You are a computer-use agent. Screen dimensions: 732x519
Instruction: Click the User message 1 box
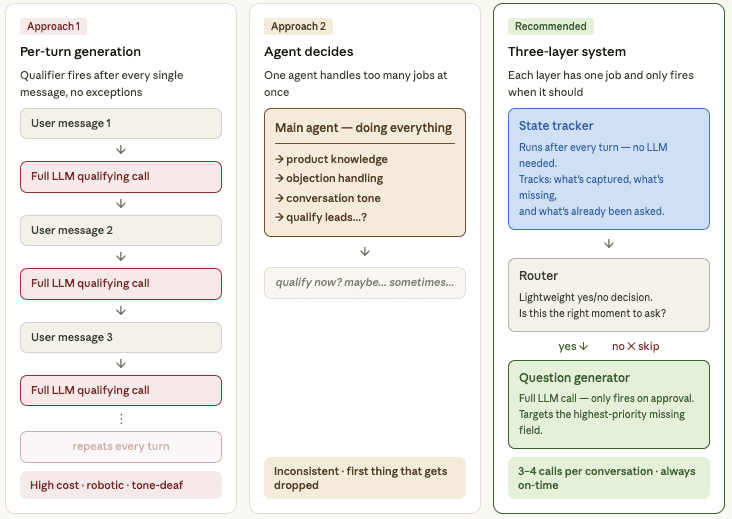click(121, 124)
